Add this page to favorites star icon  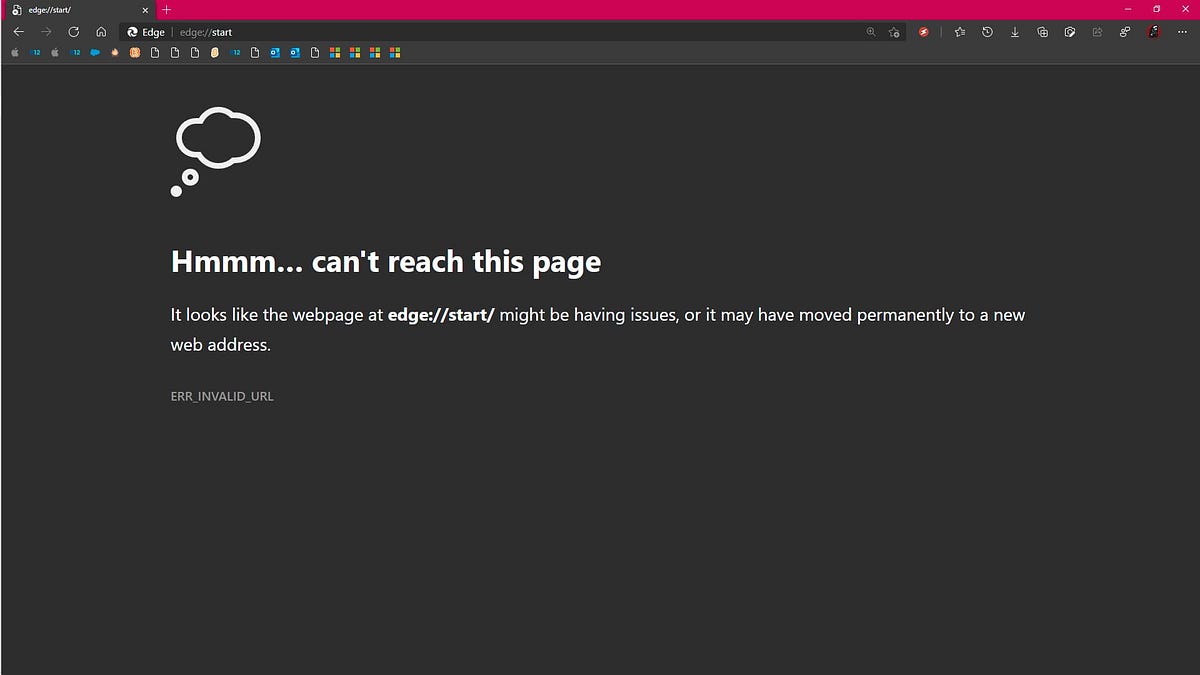coord(894,32)
